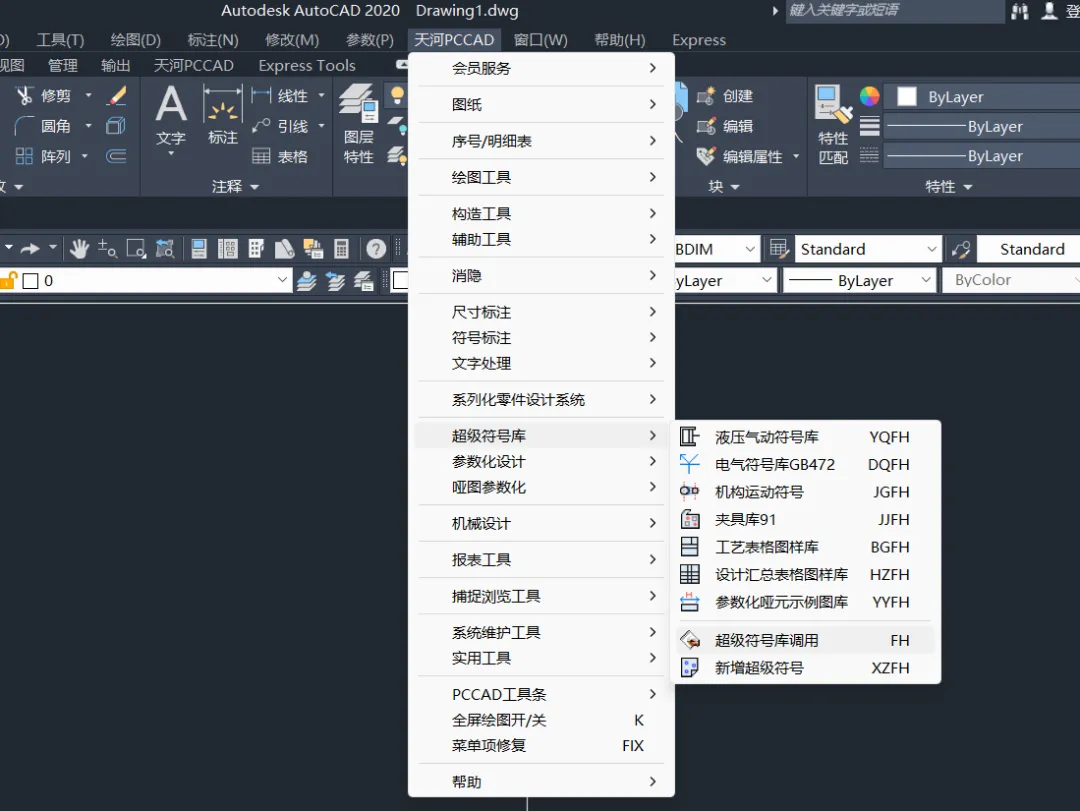
Task: Select the Trim (修剪) scissors tool
Action: coord(43,96)
